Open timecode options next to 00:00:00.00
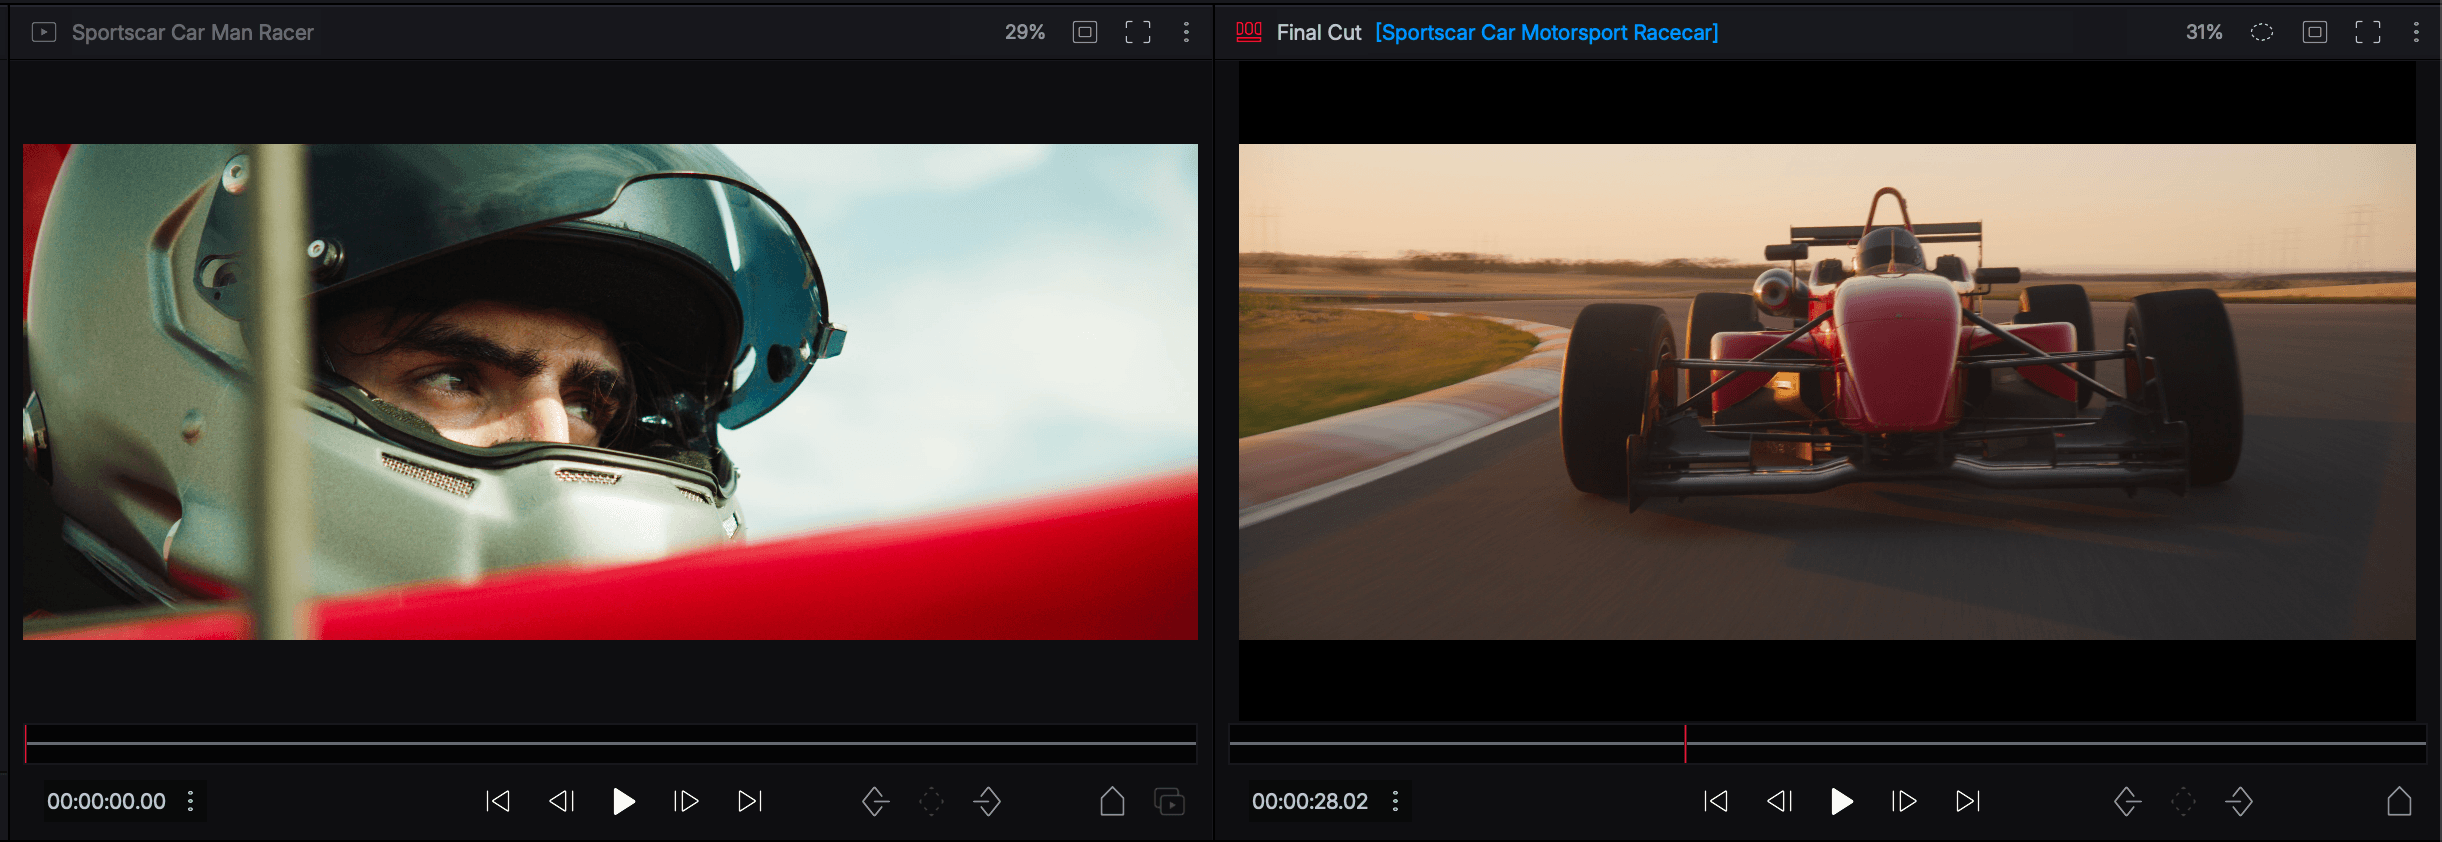Image resolution: width=2442 pixels, height=842 pixels. pos(190,801)
